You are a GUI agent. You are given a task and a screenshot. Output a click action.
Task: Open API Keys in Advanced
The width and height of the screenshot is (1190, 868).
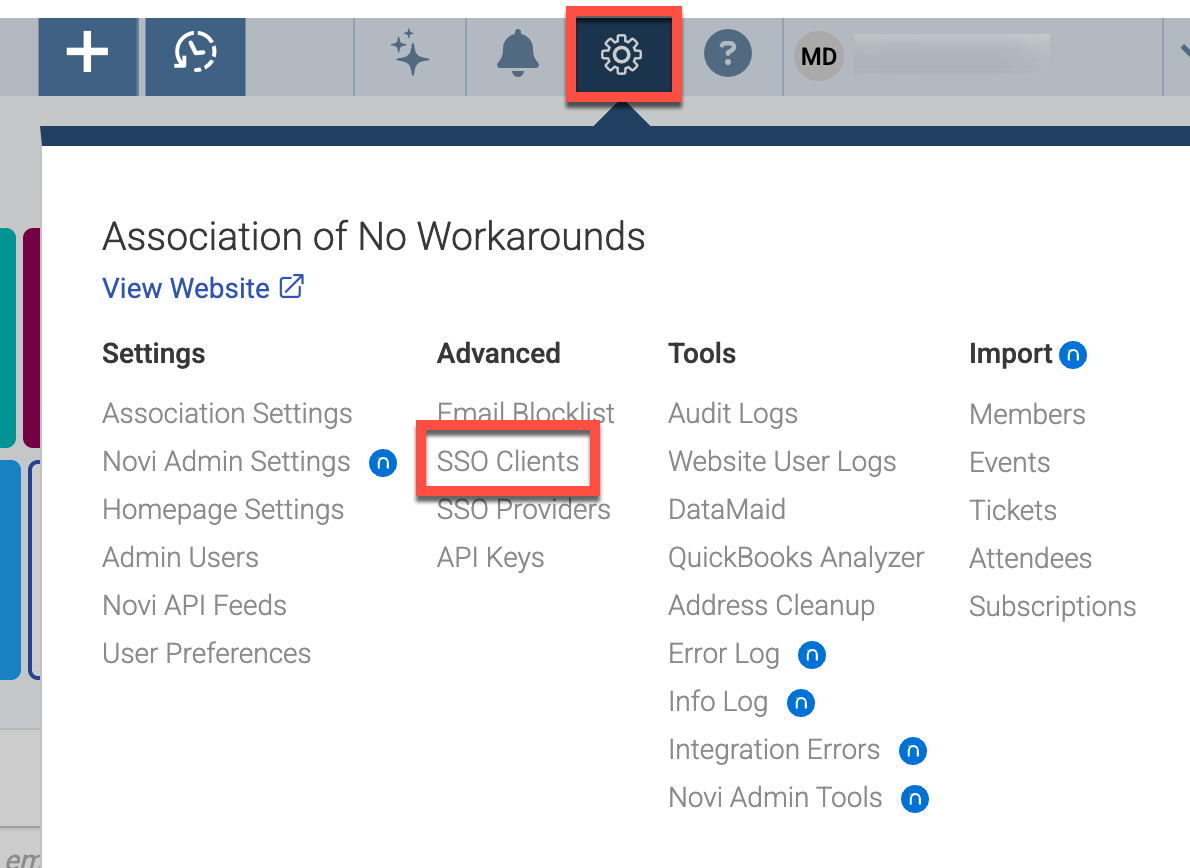(490, 558)
